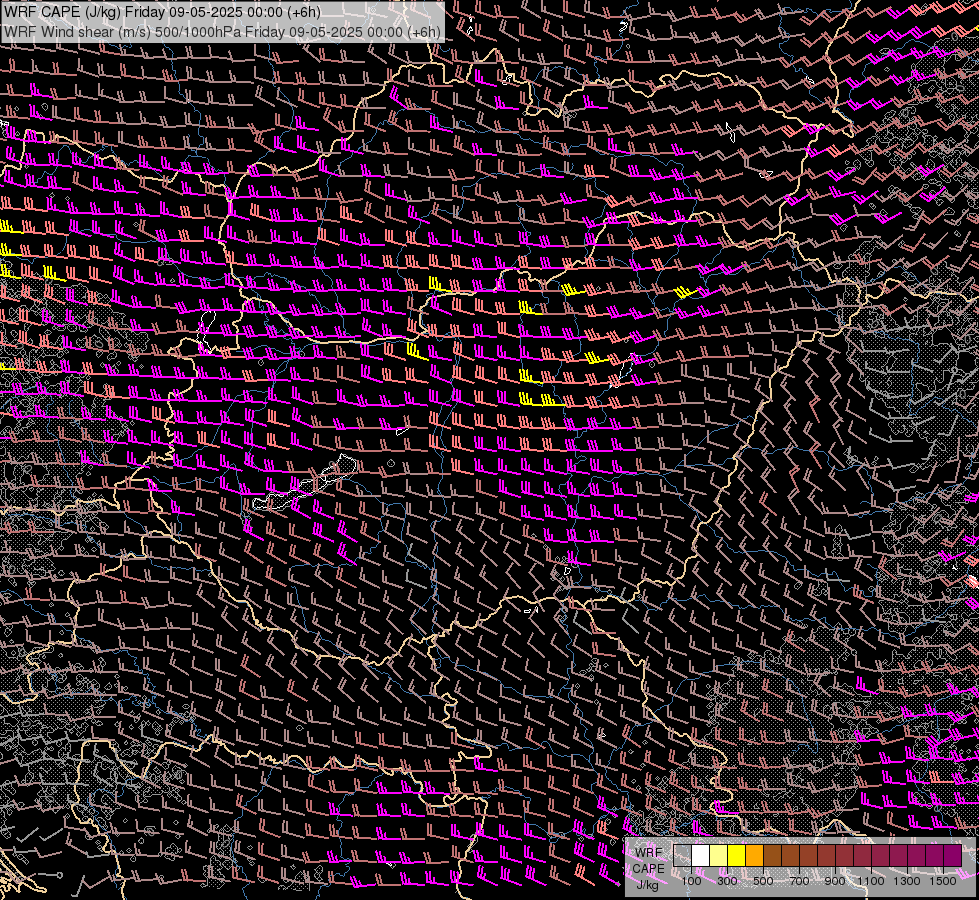The image size is (979, 900).
Task: Select the final purple legend swatch
Action: click(x=953, y=856)
